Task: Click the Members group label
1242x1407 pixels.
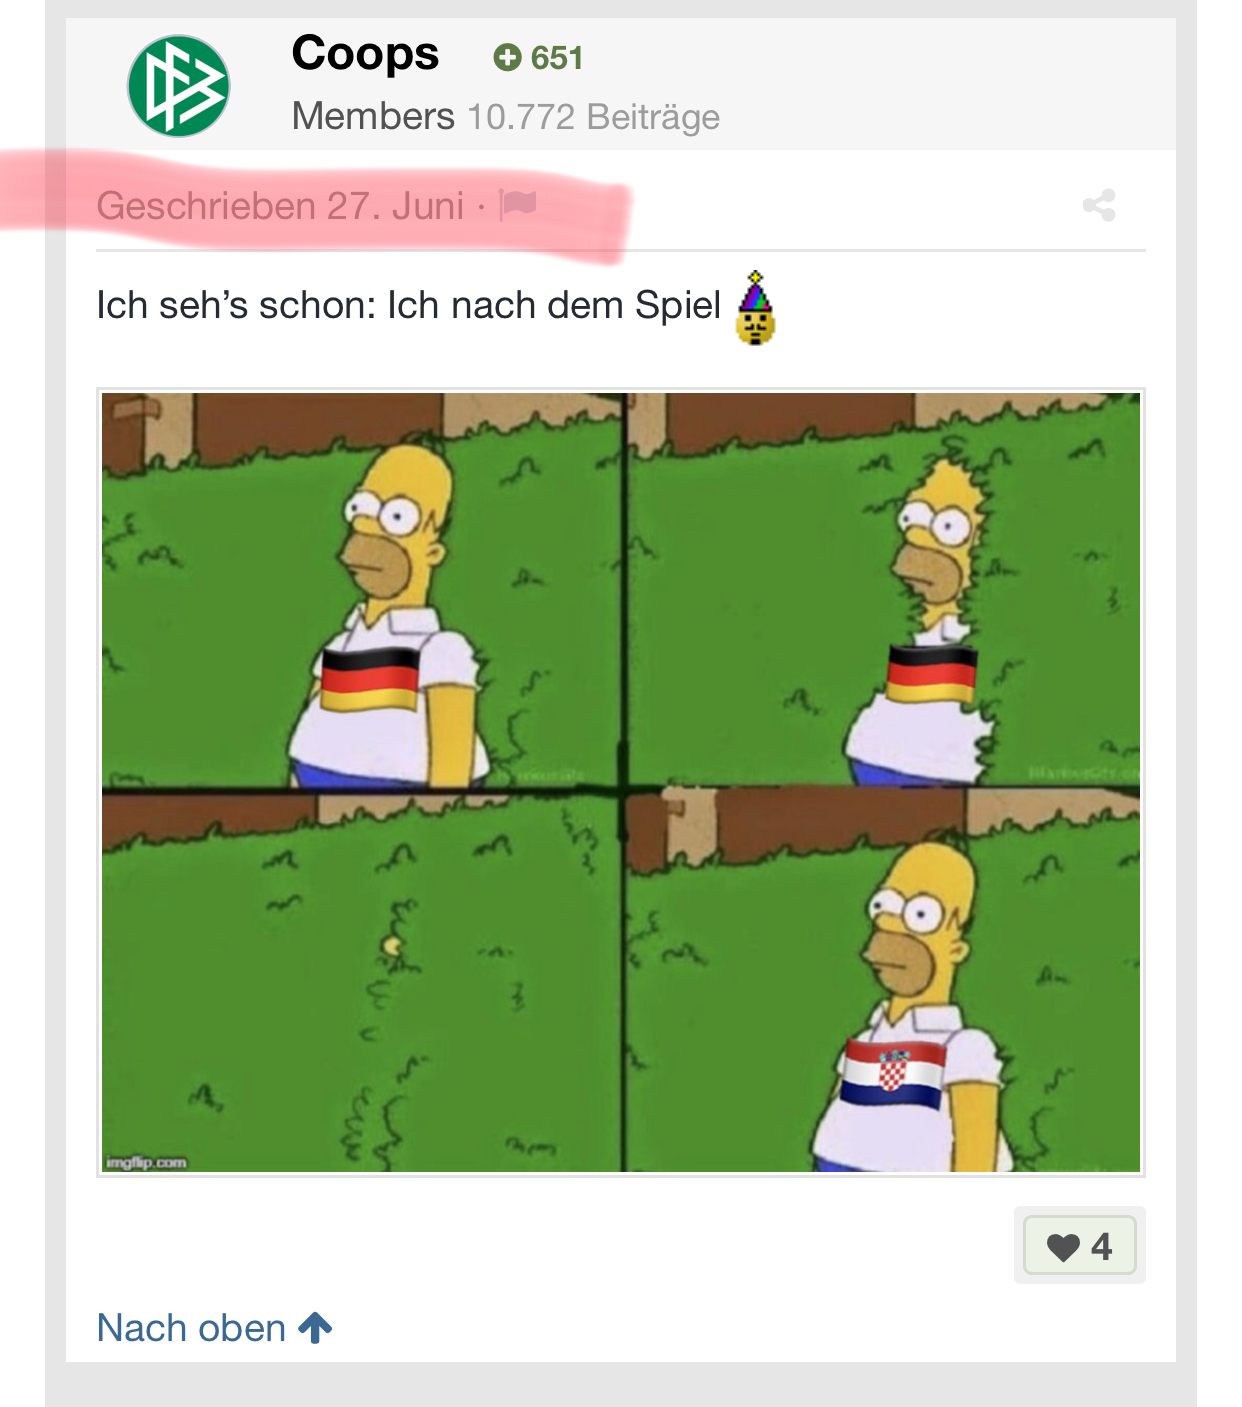Action: (373, 116)
